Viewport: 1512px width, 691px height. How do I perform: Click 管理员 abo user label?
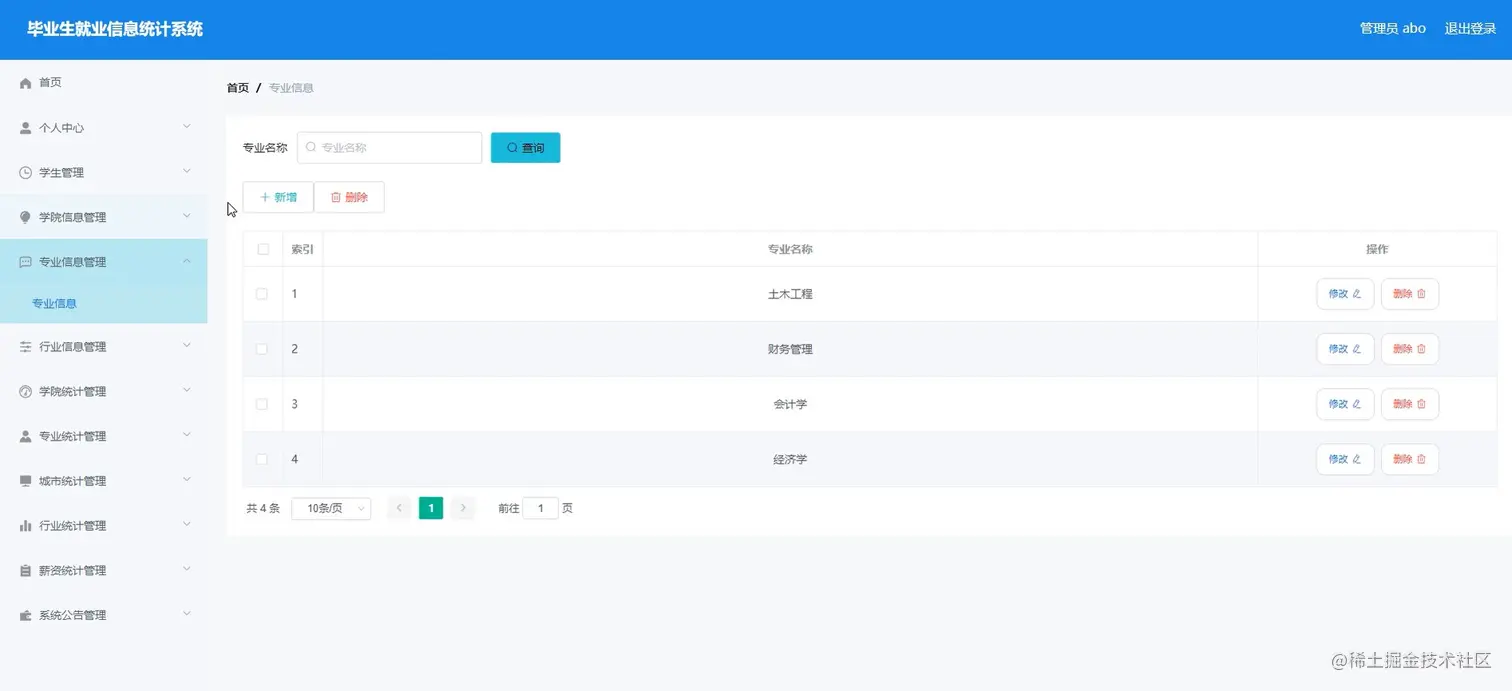click(x=1393, y=28)
